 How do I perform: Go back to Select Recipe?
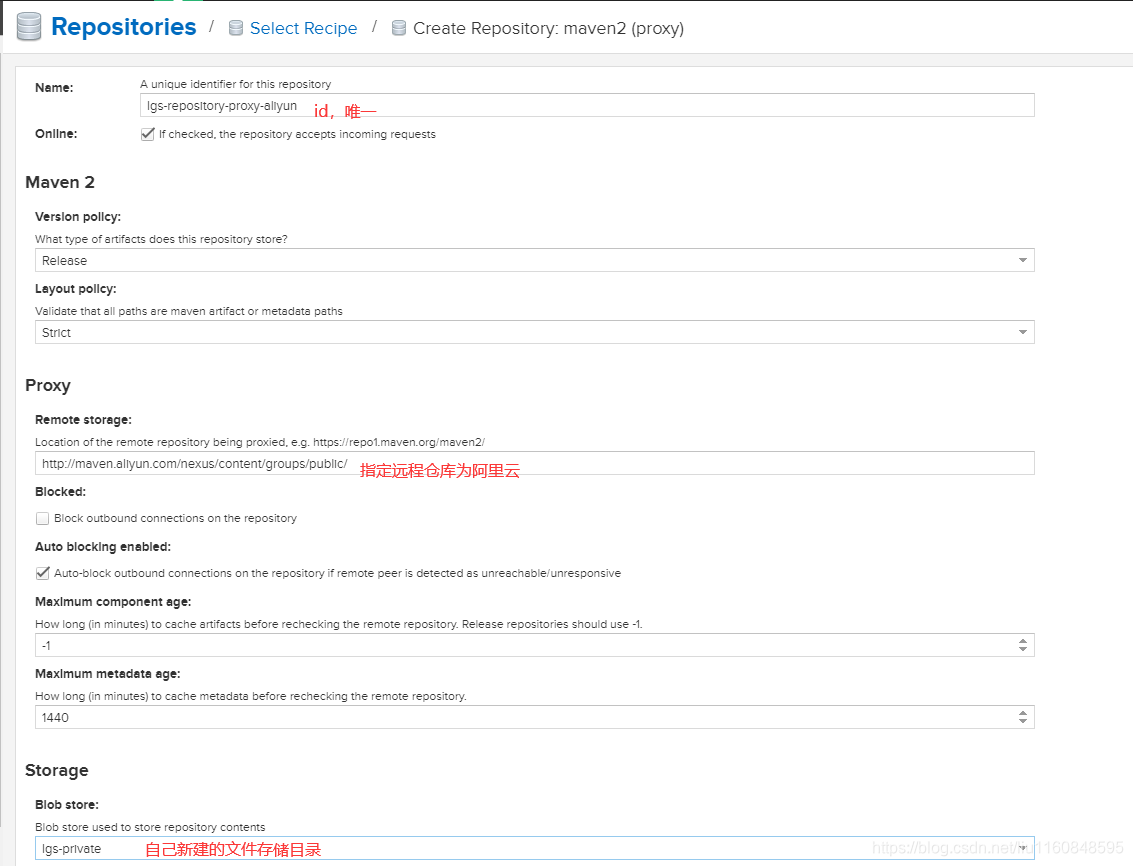point(303,28)
